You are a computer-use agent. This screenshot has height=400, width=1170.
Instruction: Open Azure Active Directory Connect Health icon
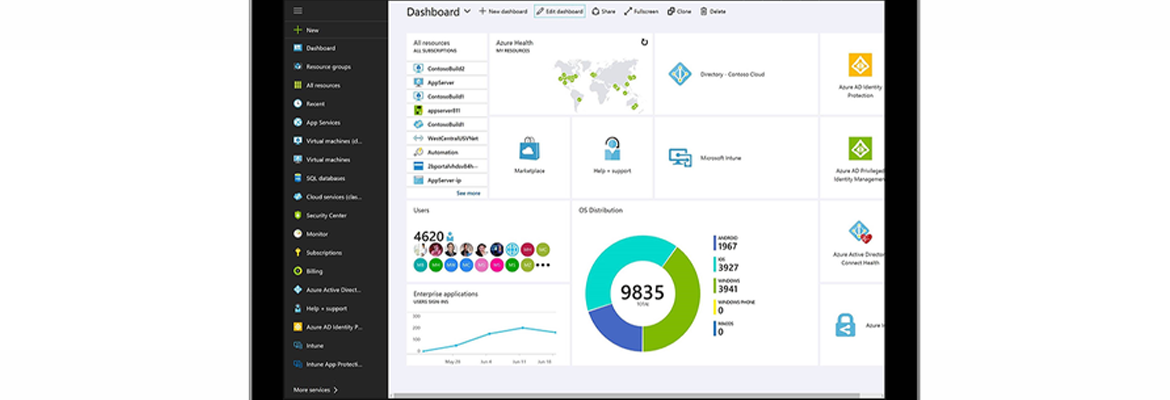[860, 232]
